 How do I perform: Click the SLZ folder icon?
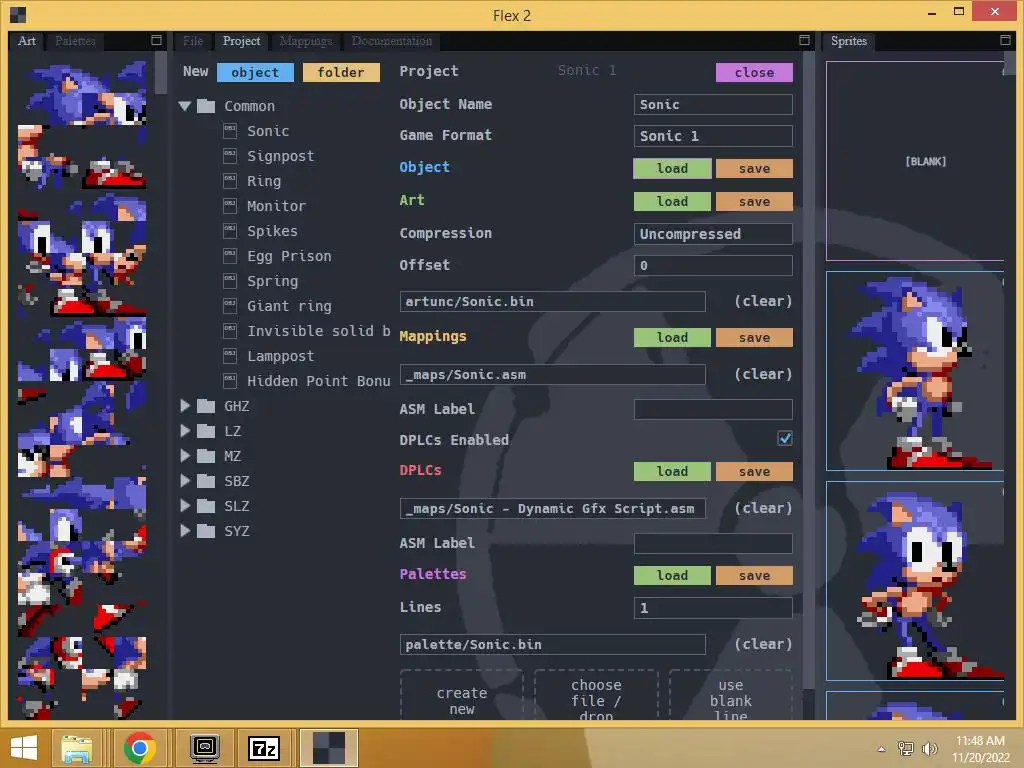coord(206,505)
